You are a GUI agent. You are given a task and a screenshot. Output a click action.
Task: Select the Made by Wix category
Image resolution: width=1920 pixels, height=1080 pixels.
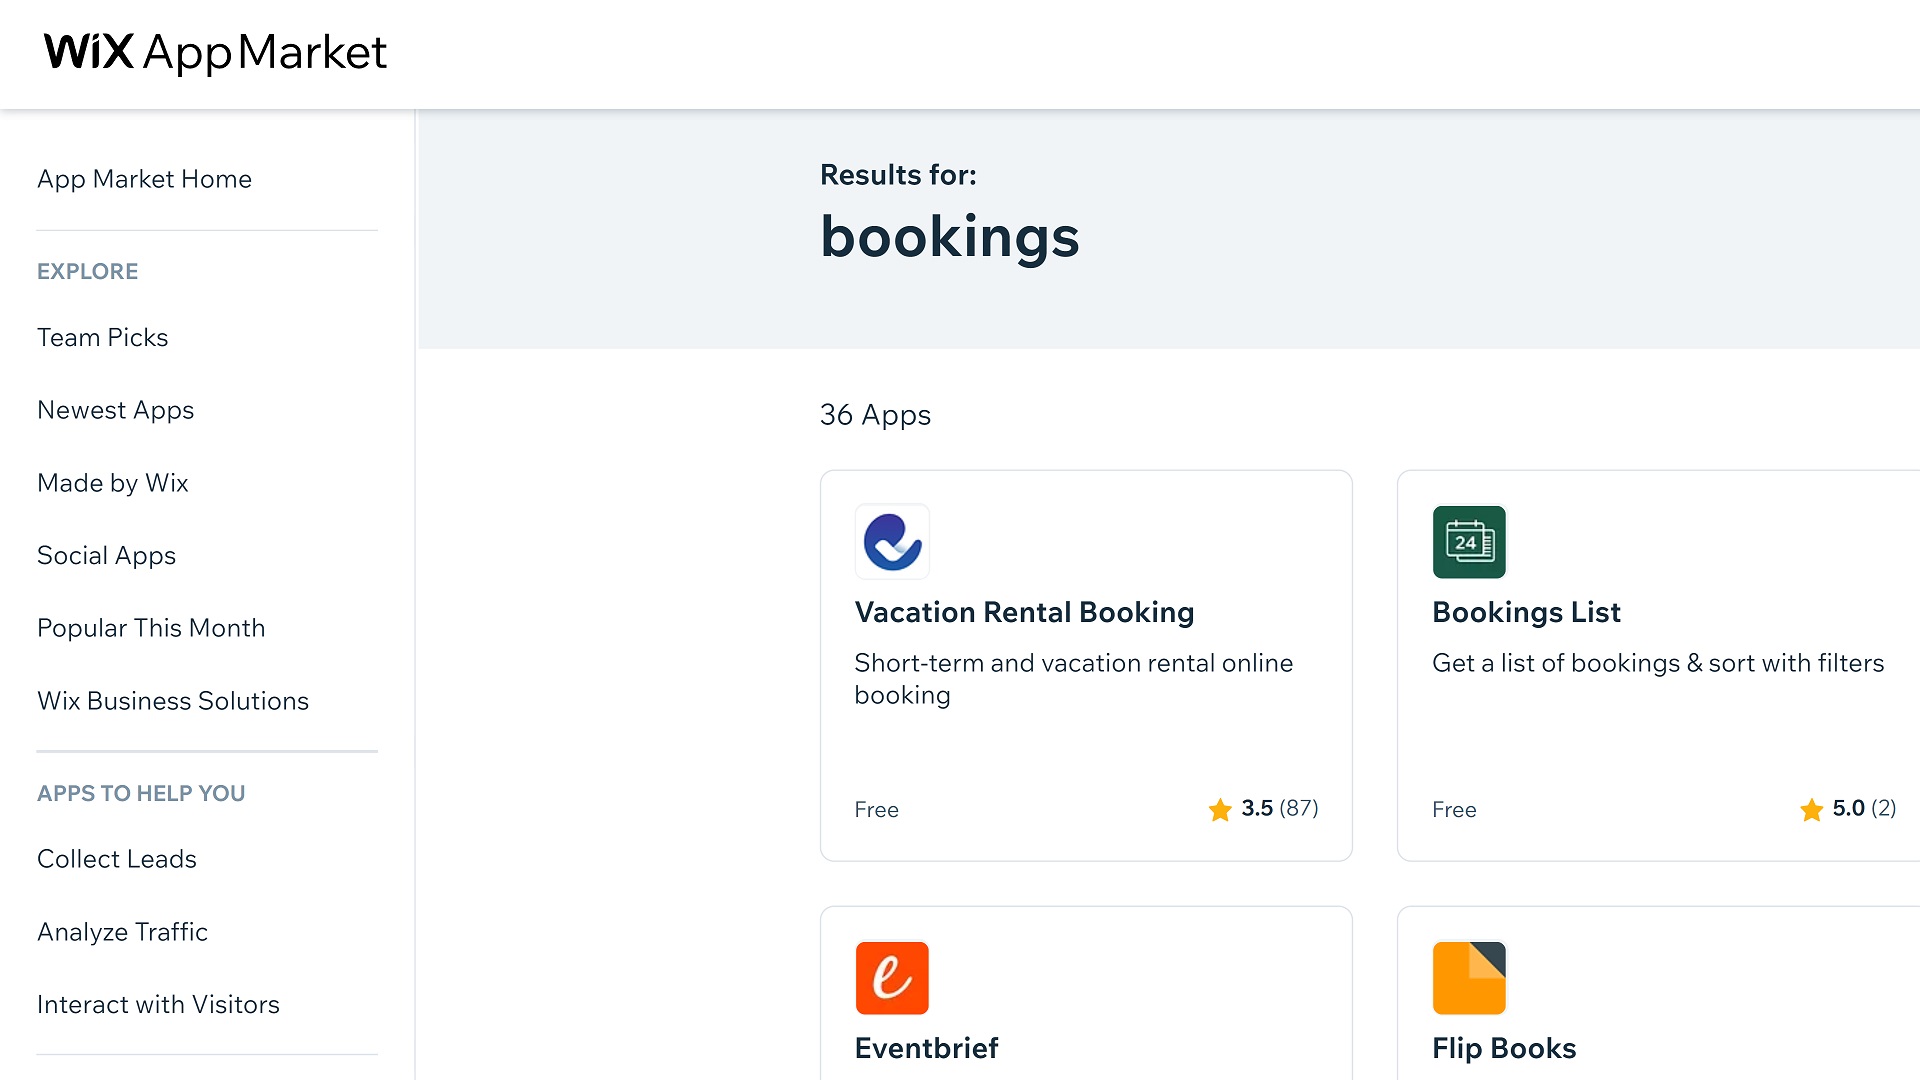112,483
